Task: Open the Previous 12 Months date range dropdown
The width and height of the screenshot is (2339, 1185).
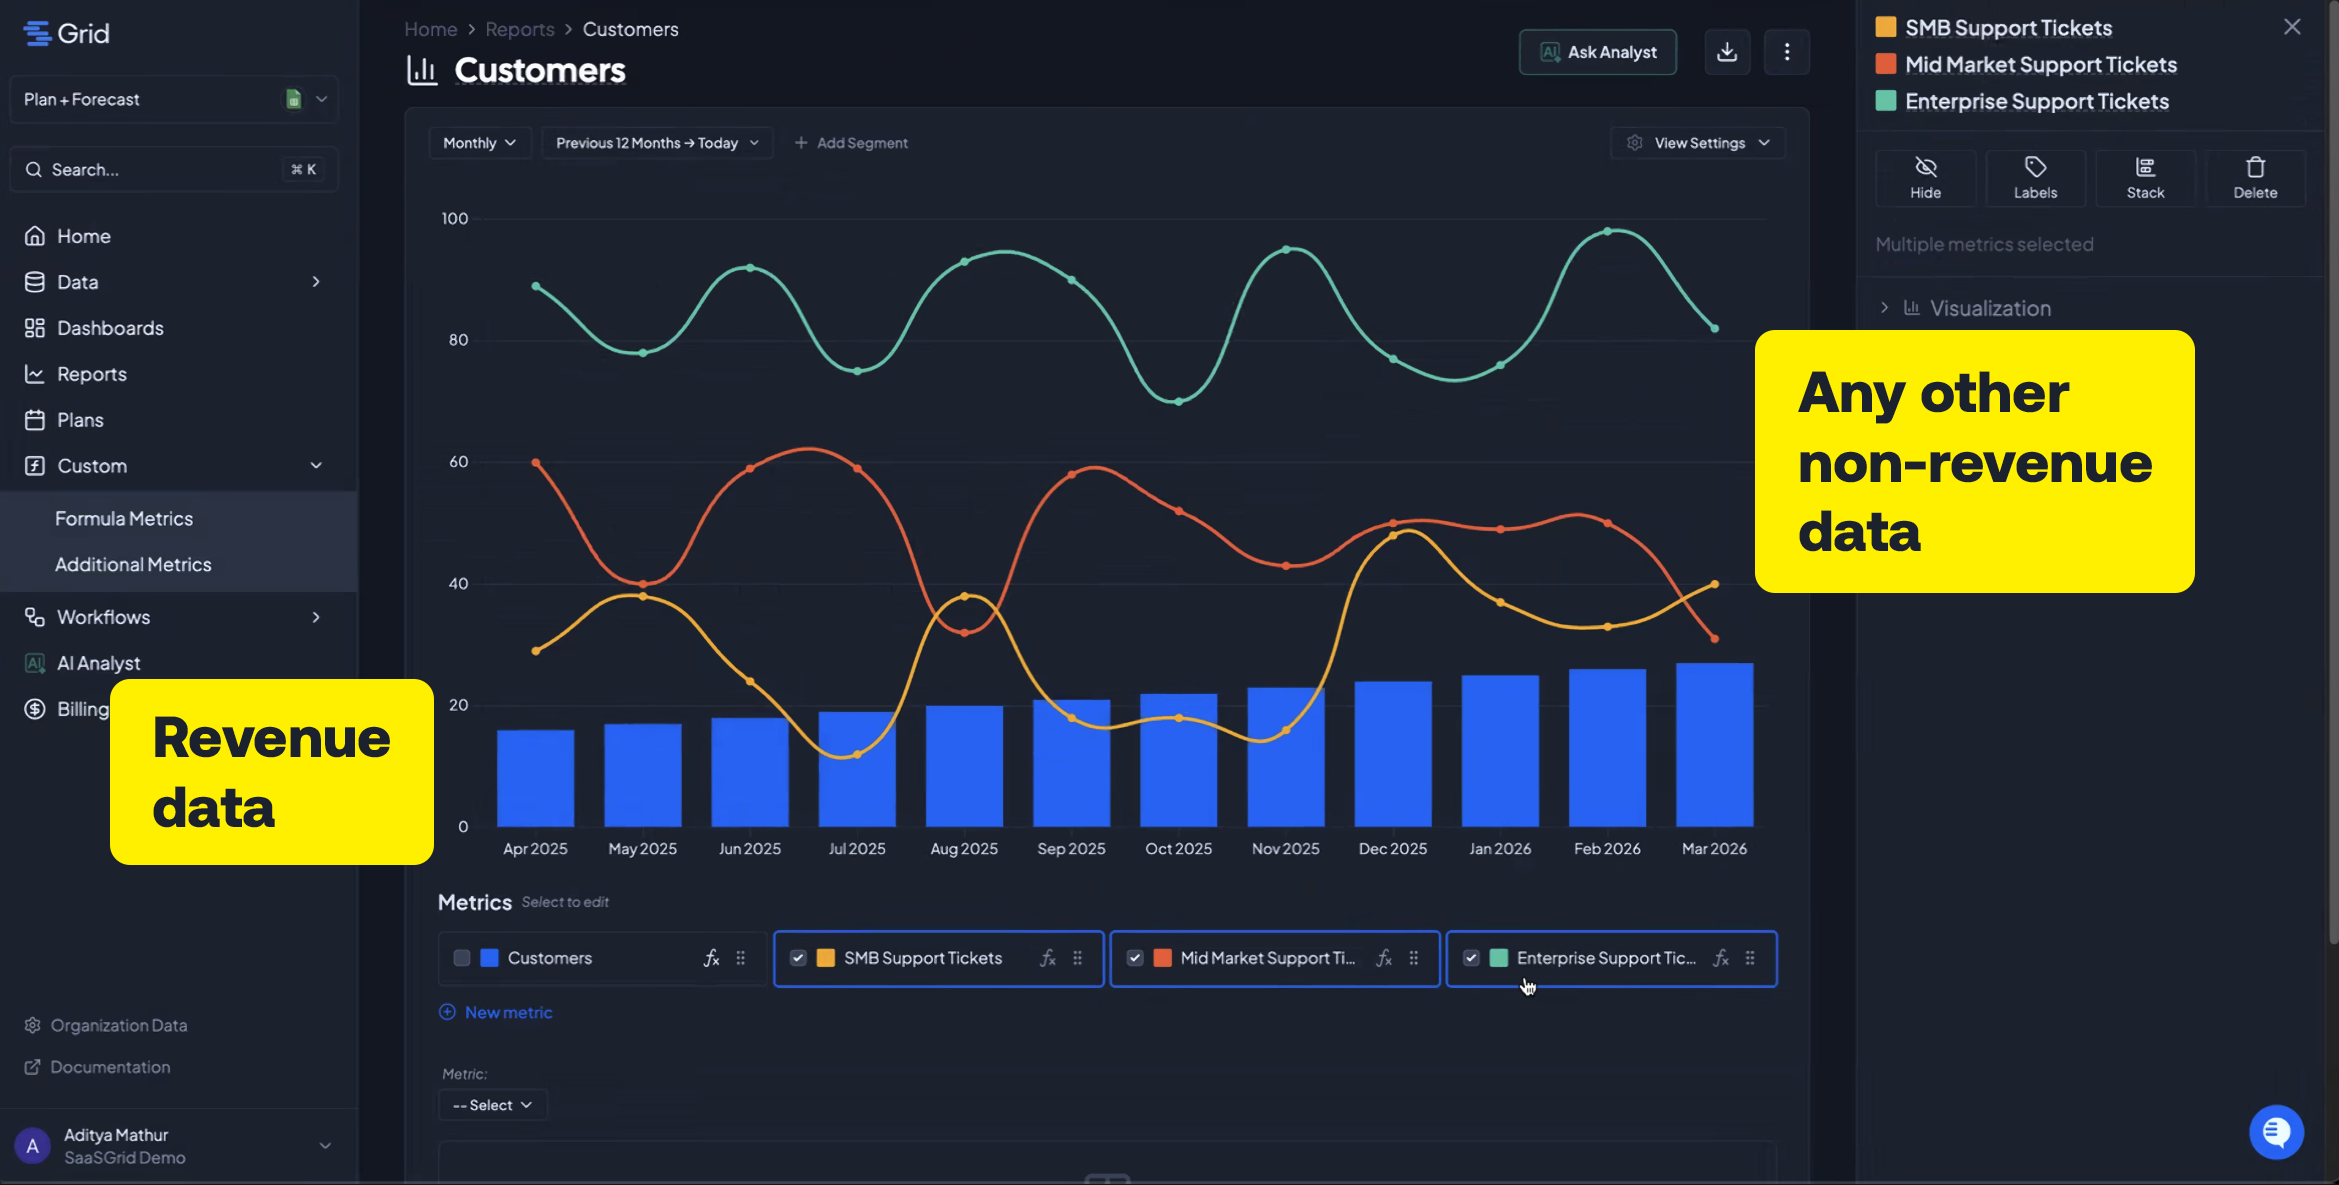Action: pos(657,143)
